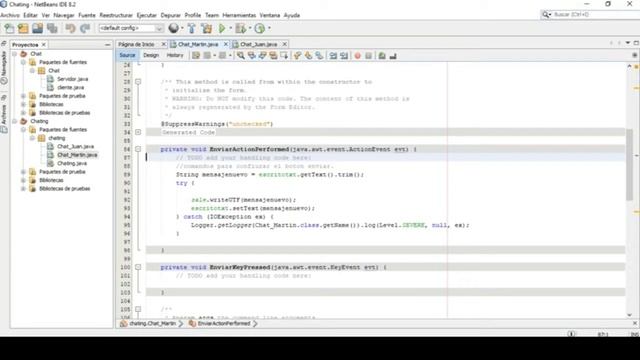640x360 pixels.
Task: Click the Next Bookmark icon
Action: (308, 56)
